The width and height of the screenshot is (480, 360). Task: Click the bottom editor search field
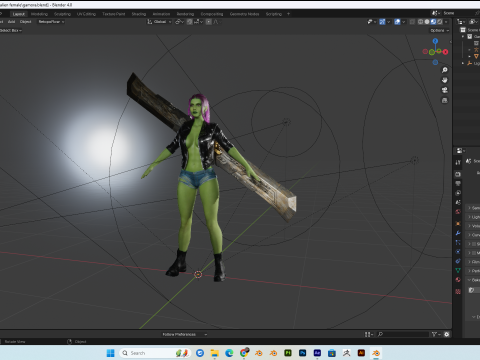pyautogui.click(x=403, y=334)
